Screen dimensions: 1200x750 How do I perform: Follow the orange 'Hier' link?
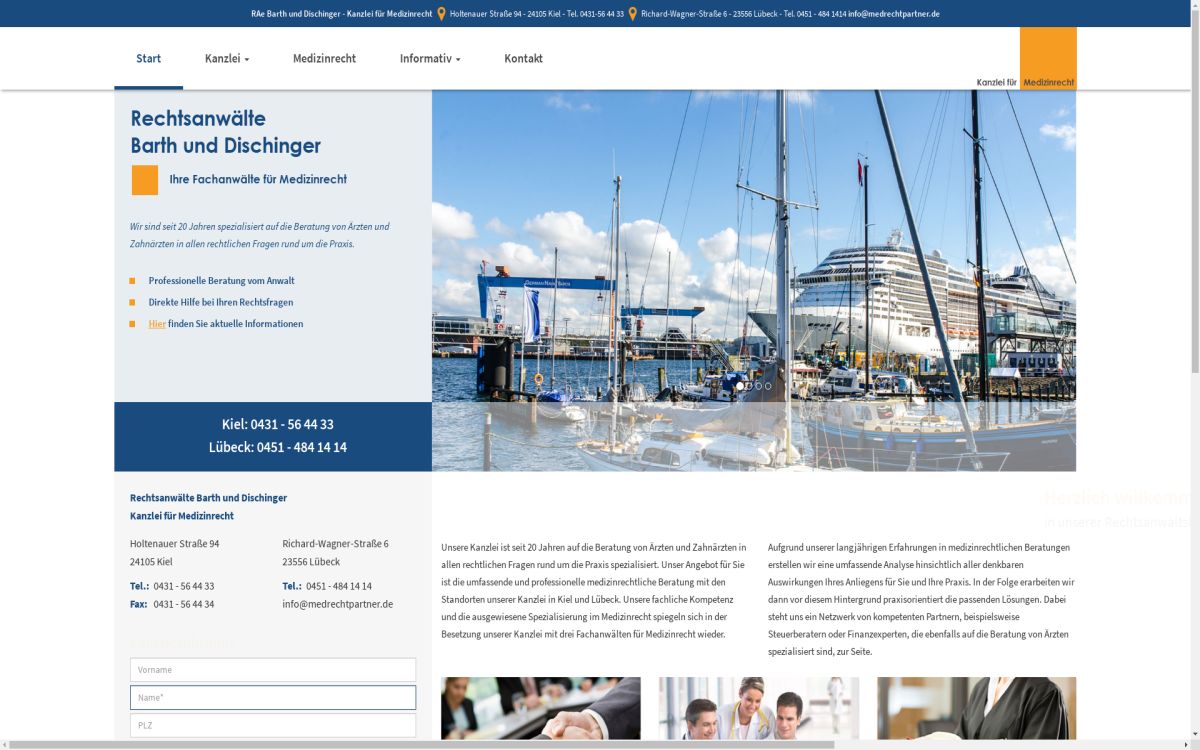[x=157, y=324]
